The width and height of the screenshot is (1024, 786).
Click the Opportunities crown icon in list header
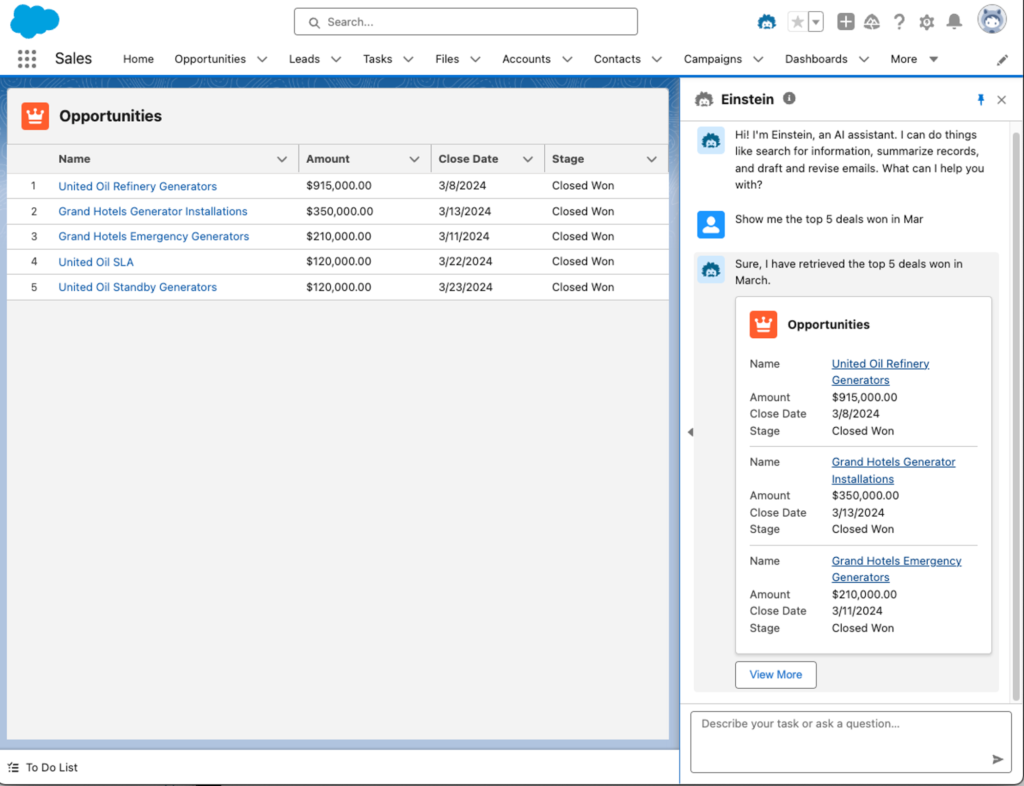click(x=35, y=116)
